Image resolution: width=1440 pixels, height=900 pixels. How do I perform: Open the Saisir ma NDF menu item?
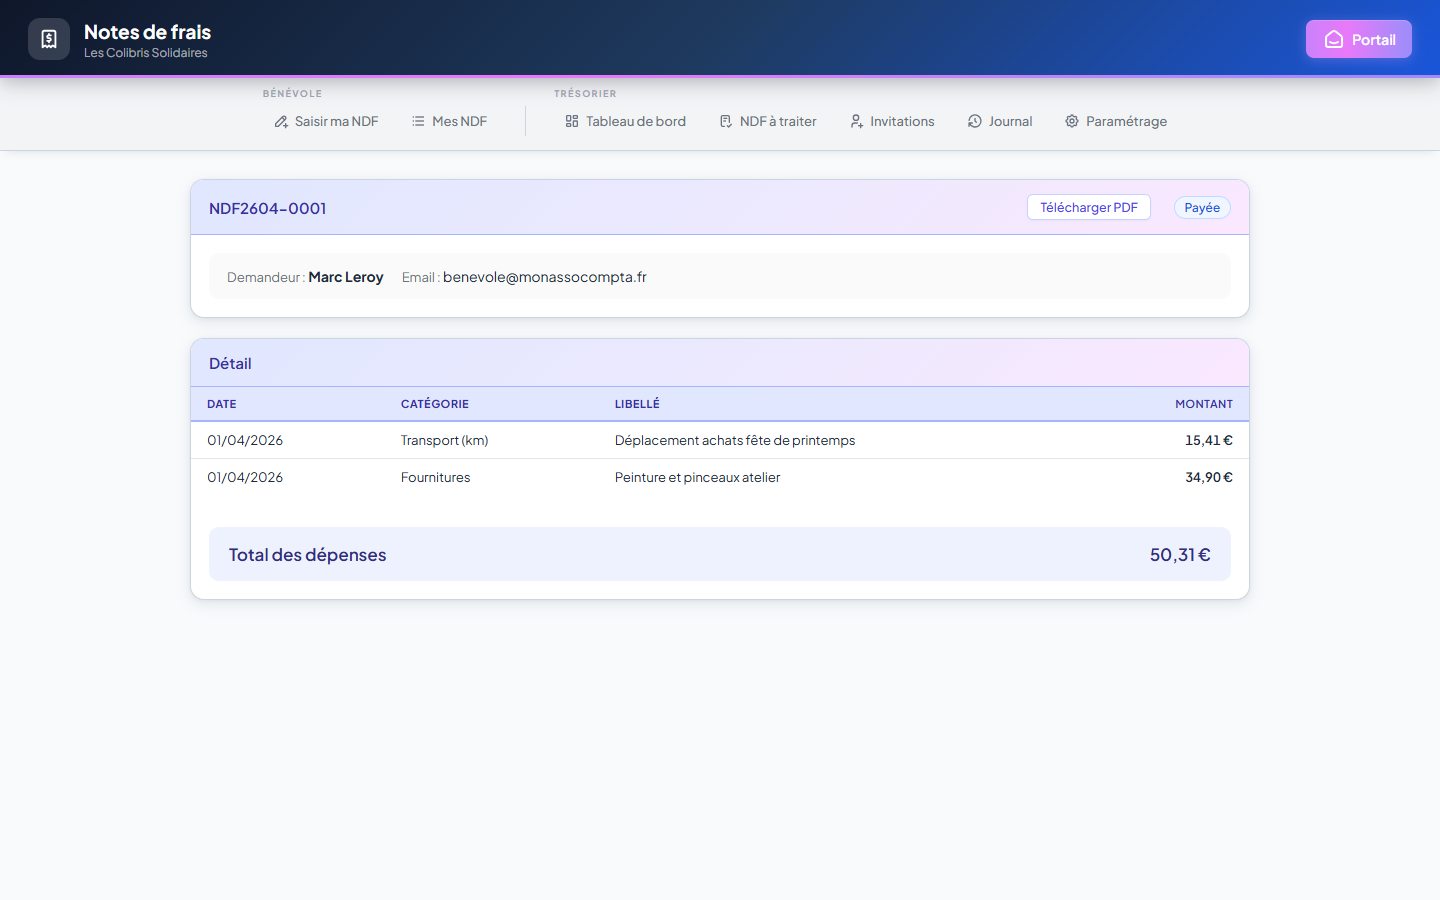click(x=327, y=121)
